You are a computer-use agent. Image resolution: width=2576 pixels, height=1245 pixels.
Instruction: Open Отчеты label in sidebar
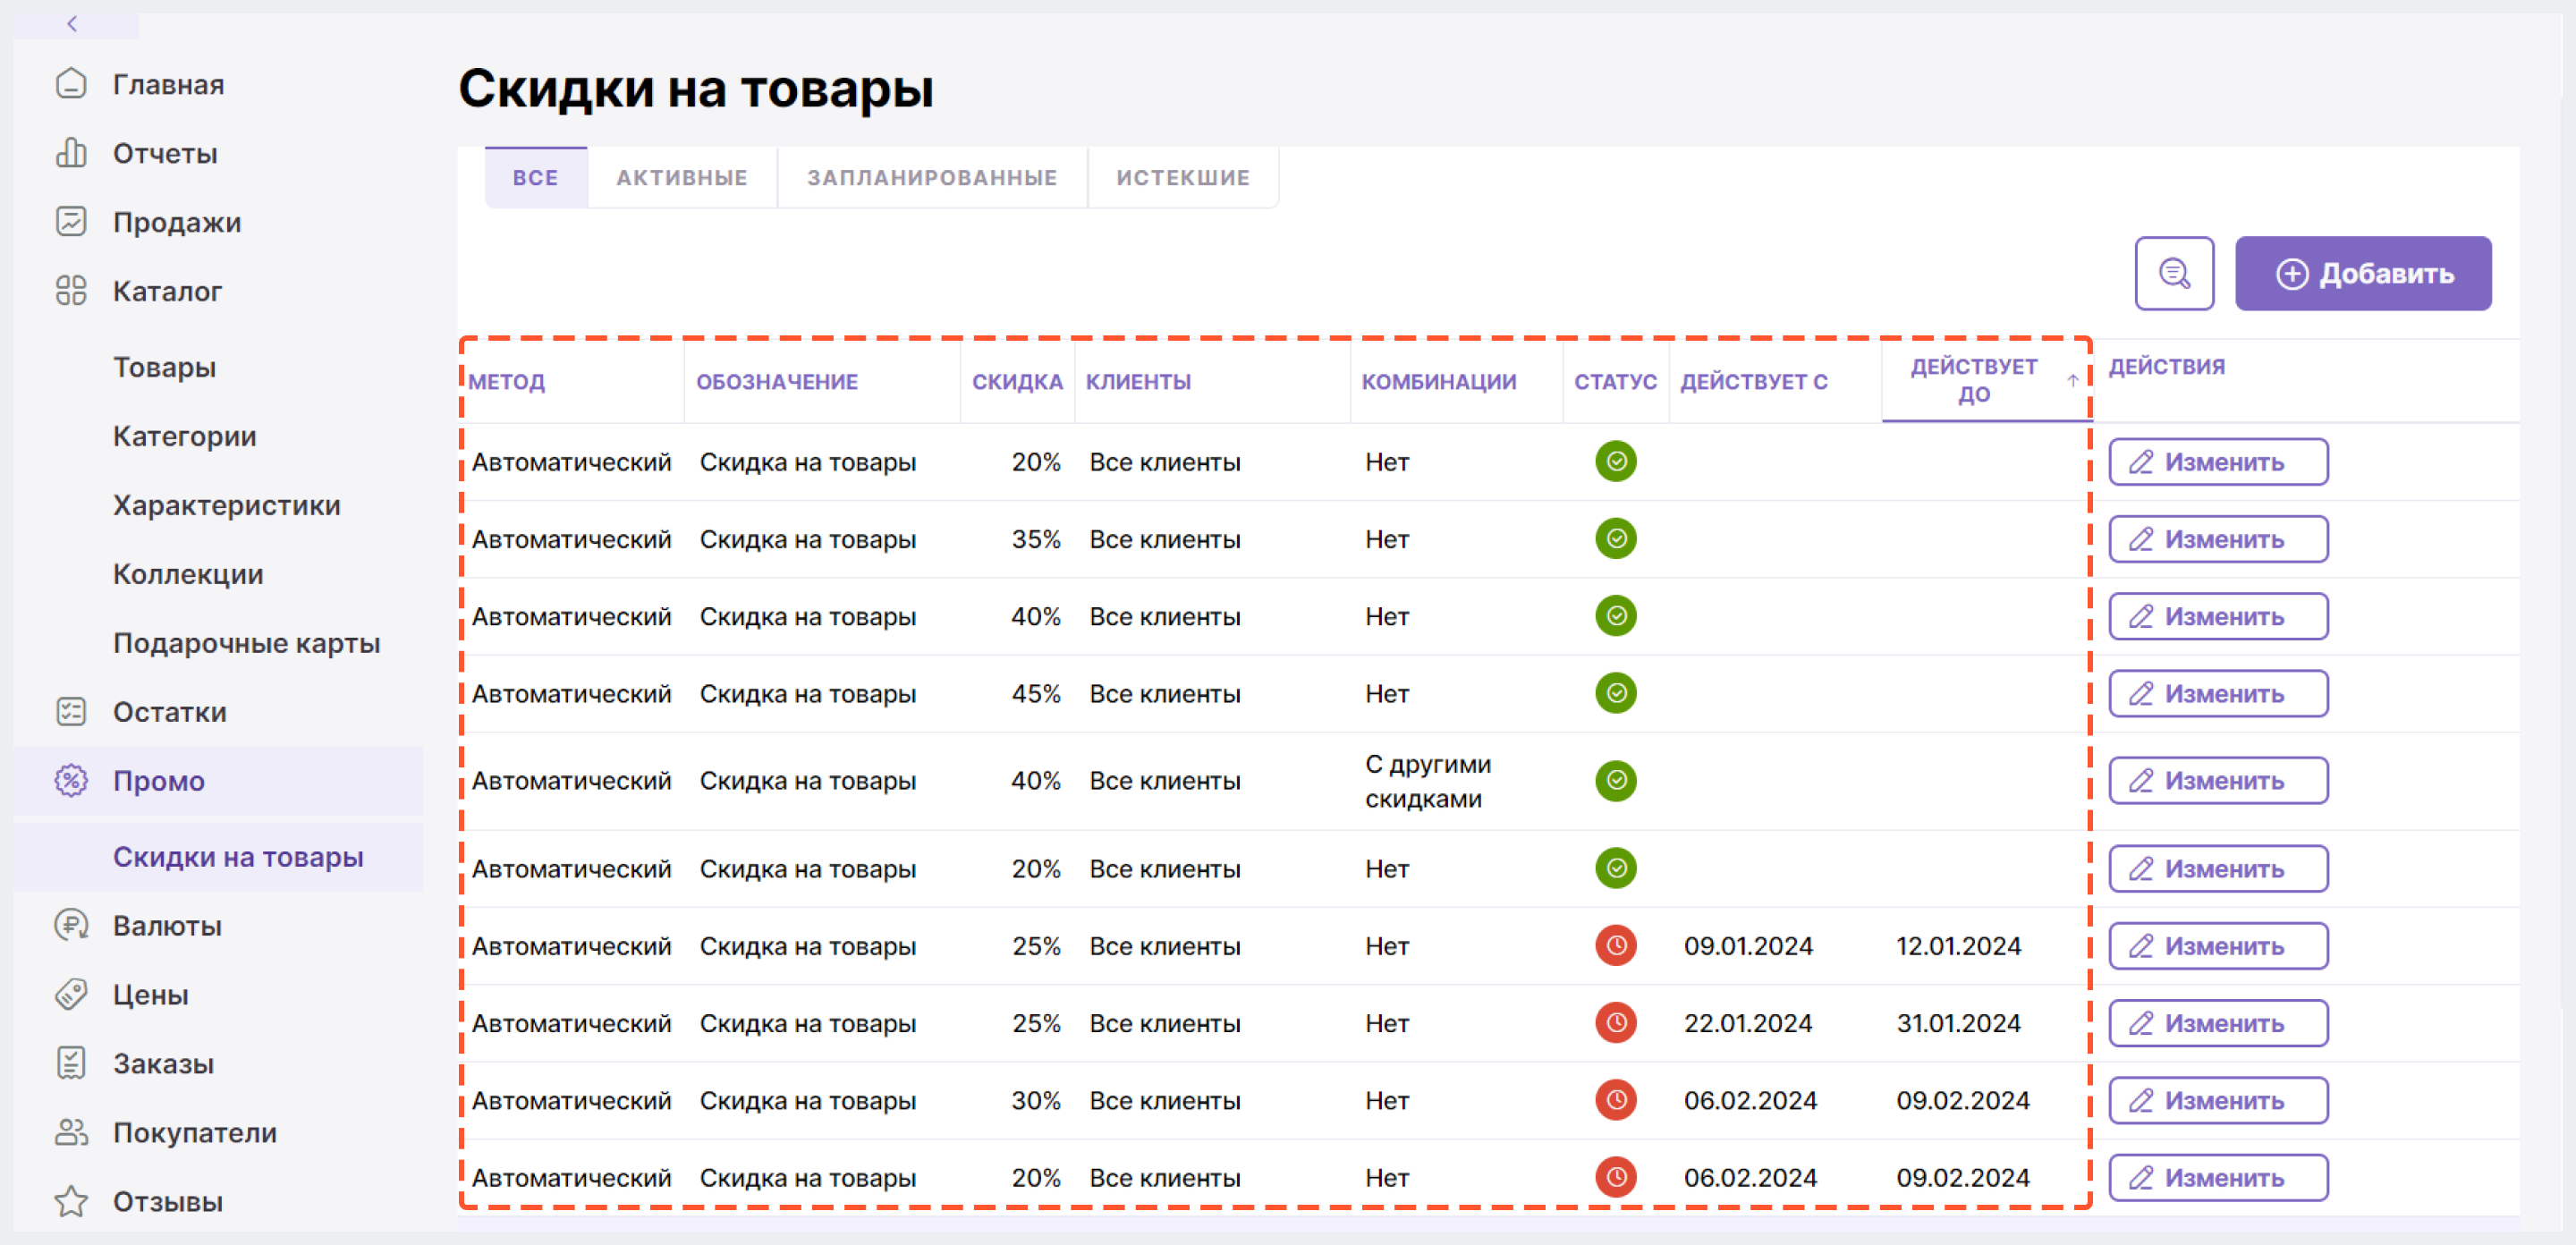click(165, 153)
